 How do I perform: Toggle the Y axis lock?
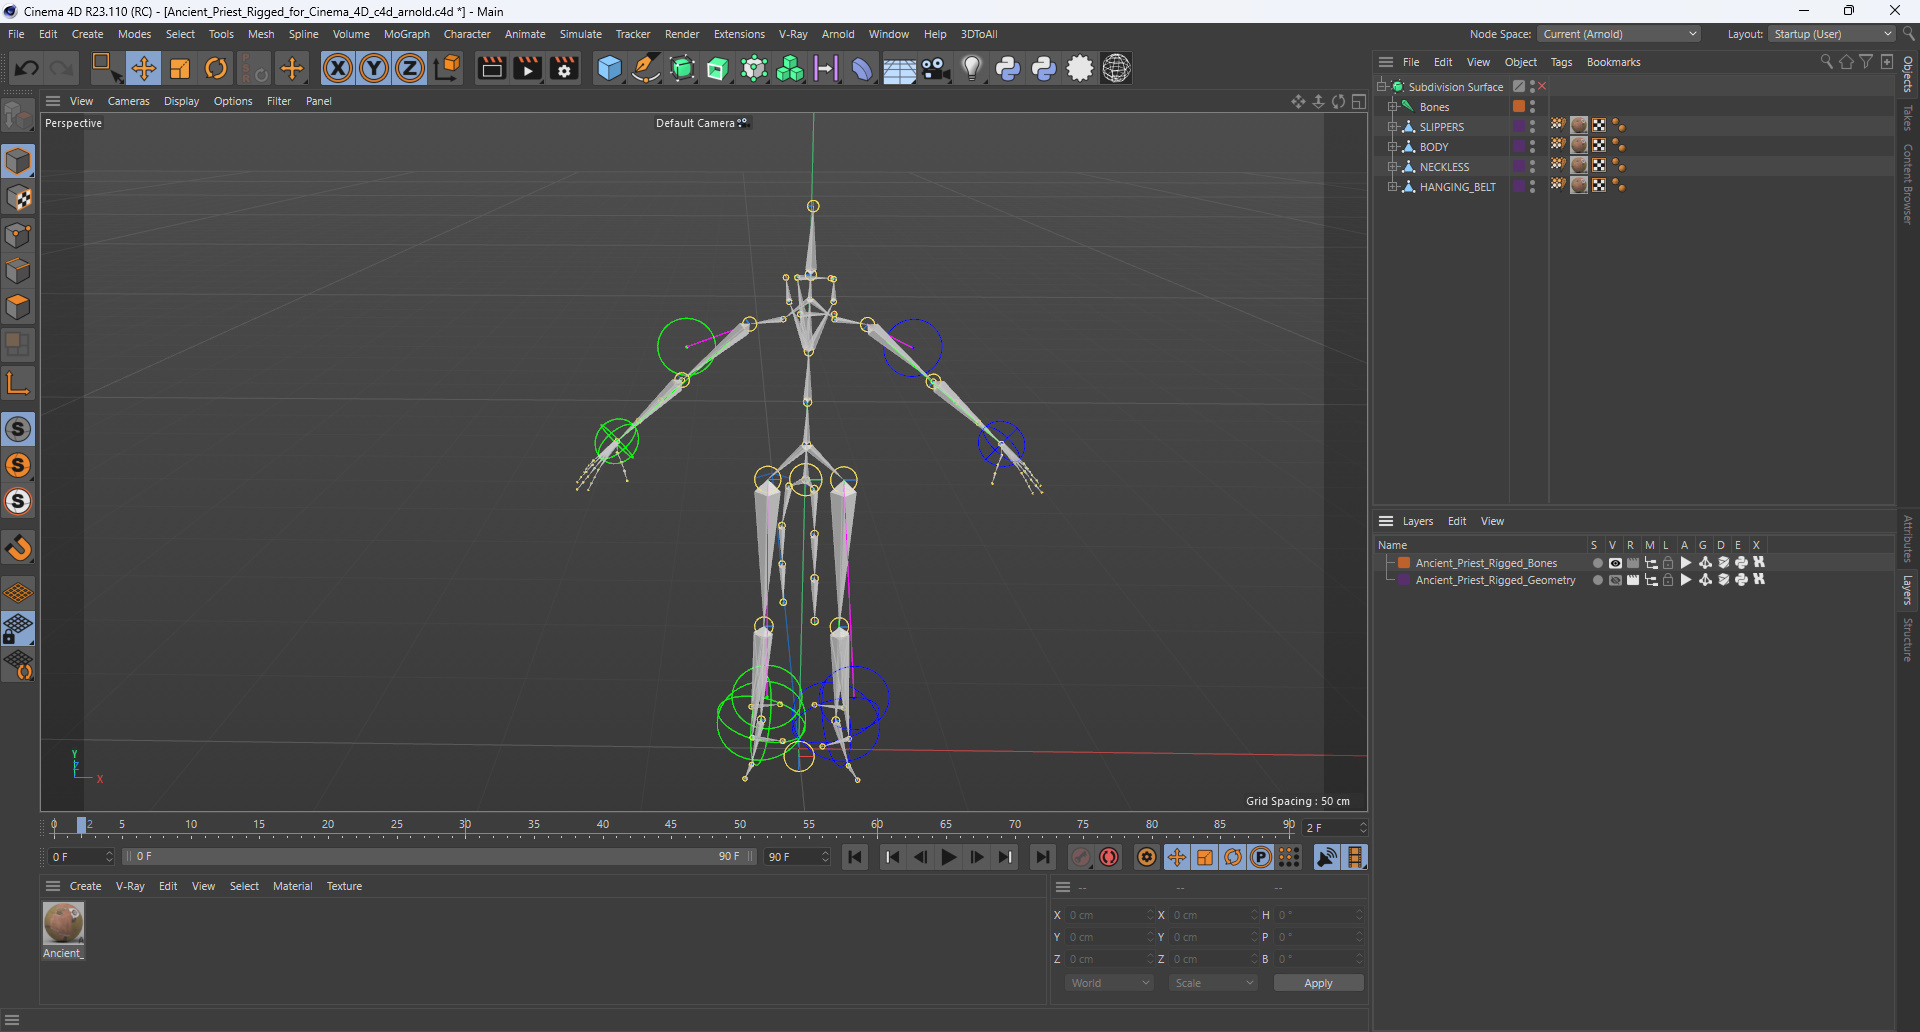click(374, 68)
